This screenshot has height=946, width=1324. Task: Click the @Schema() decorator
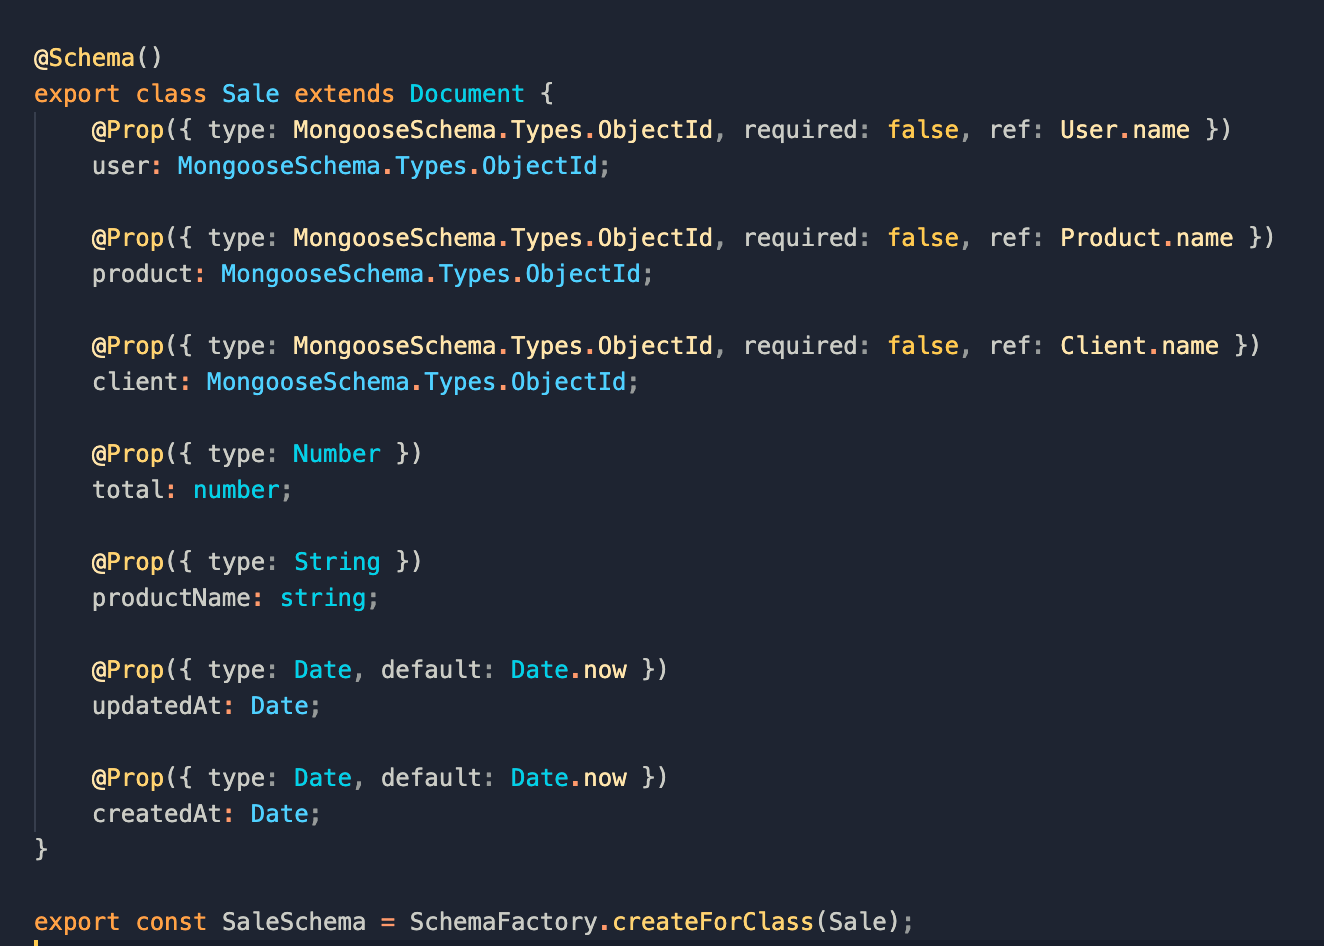[97, 57]
